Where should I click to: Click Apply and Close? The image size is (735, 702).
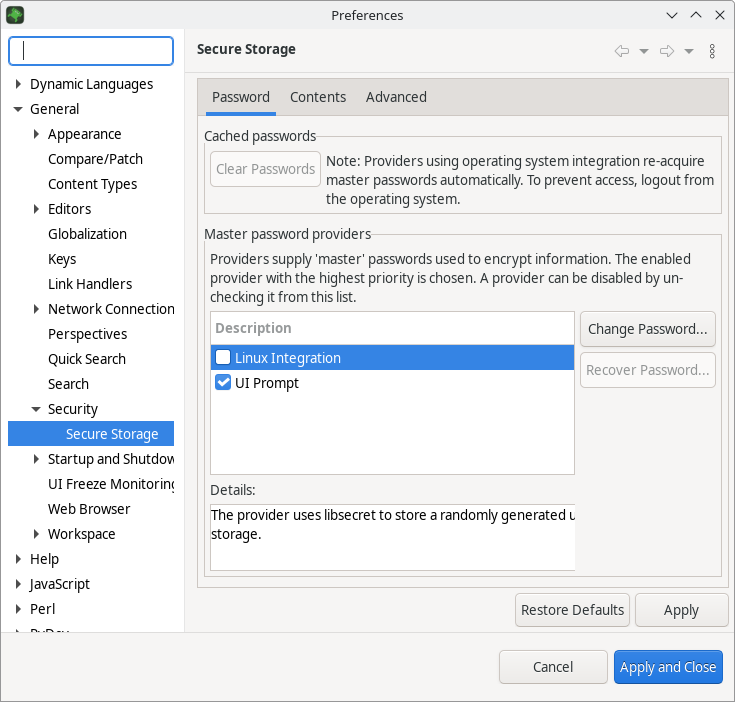click(x=668, y=666)
